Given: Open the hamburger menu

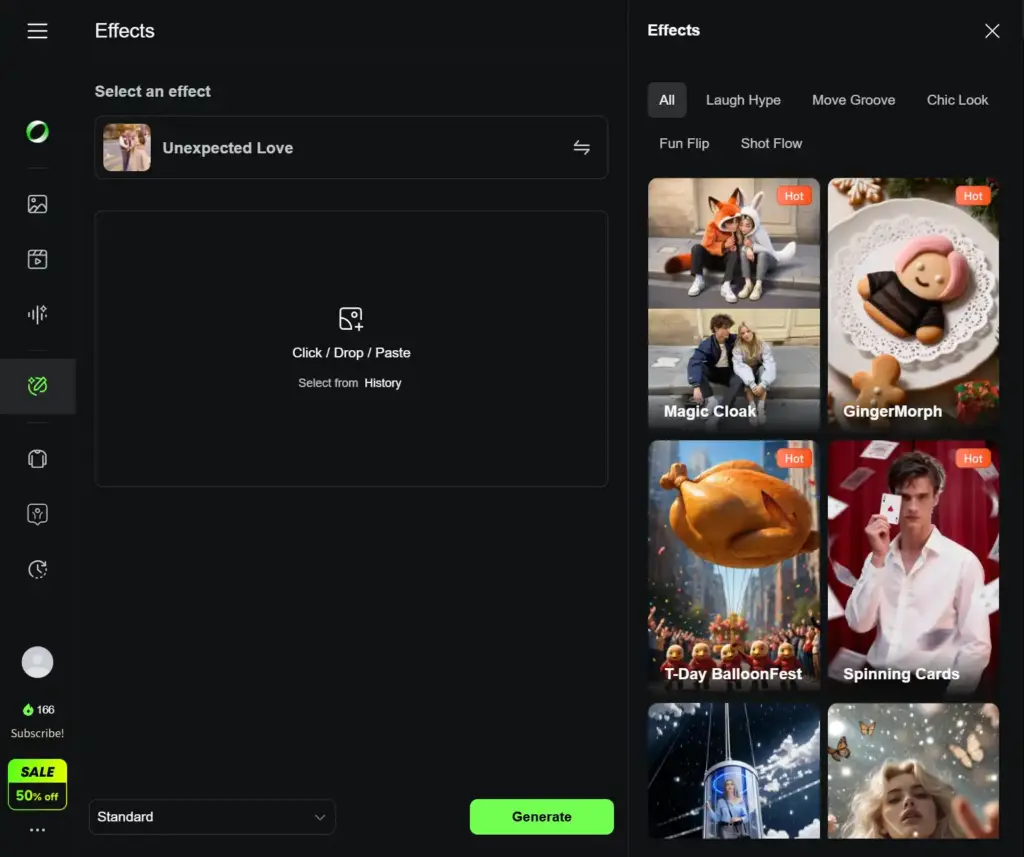Looking at the screenshot, I should [x=37, y=31].
